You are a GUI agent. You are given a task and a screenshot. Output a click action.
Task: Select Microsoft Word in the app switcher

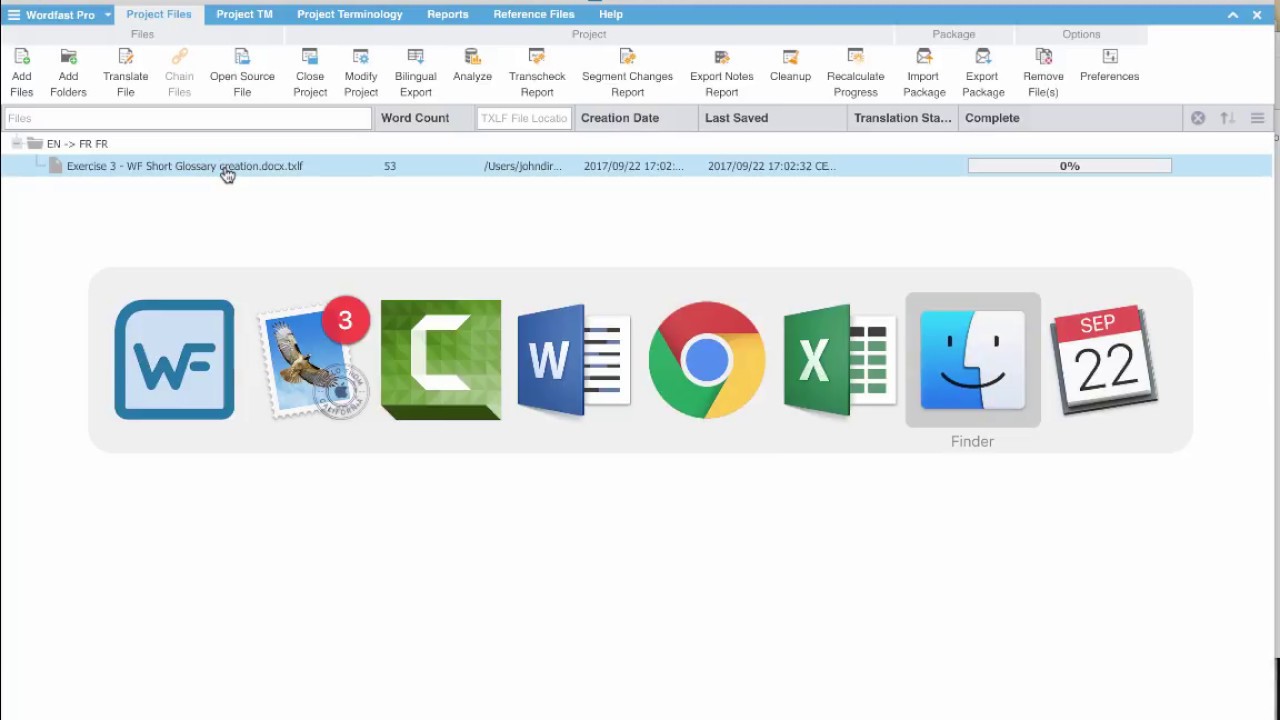pos(574,360)
